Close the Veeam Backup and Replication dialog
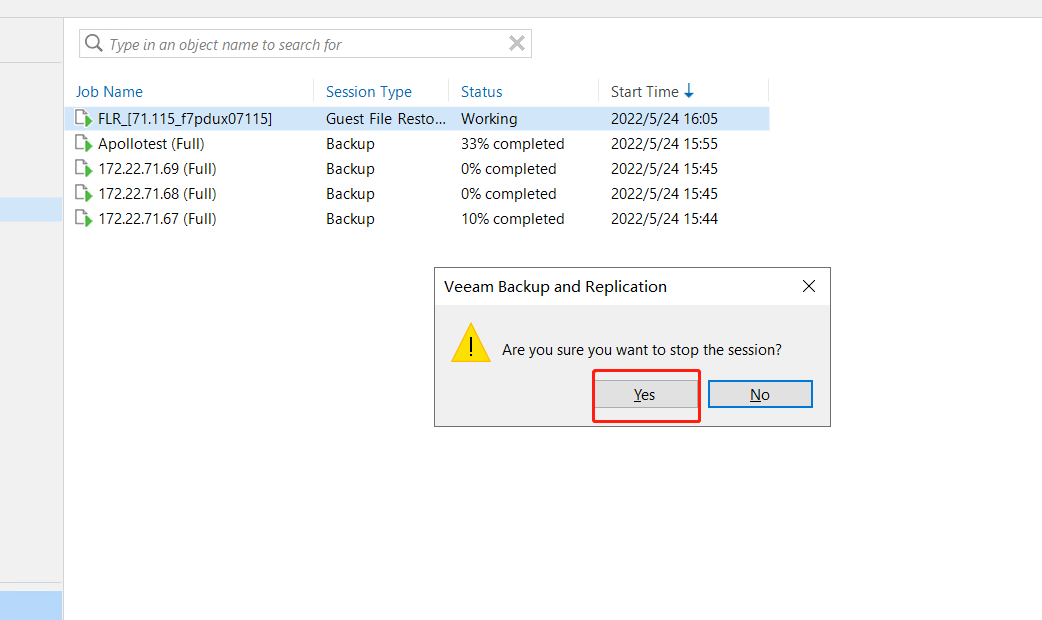The image size is (1042, 620). [x=809, y=286]
